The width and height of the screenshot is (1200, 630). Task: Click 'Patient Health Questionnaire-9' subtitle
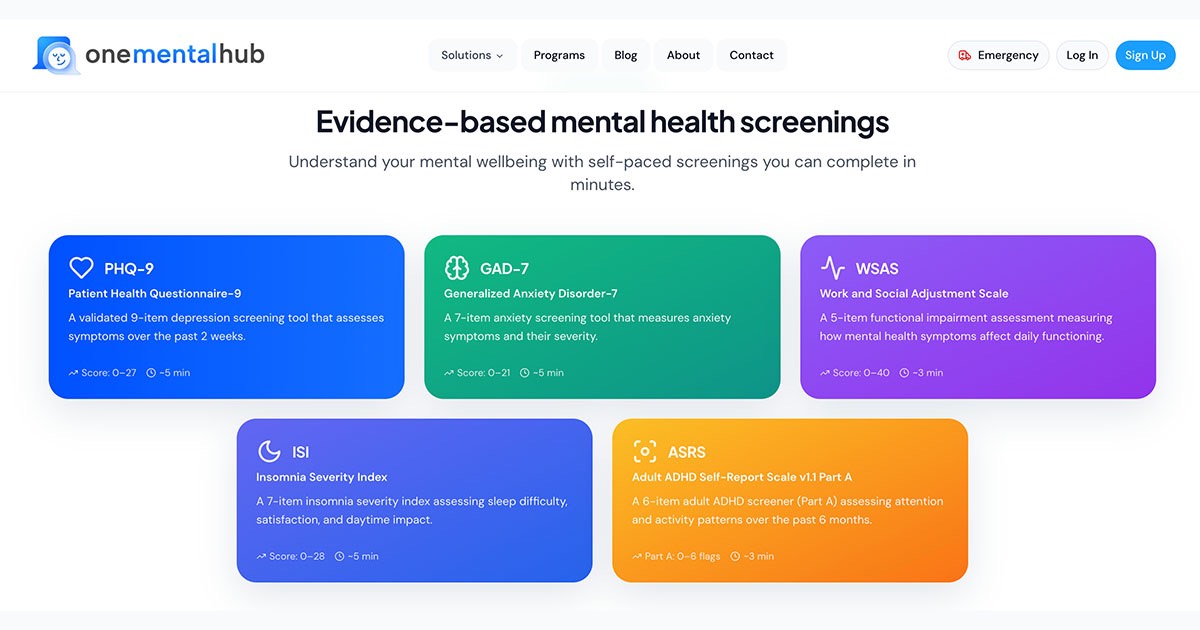click(155, 294)
